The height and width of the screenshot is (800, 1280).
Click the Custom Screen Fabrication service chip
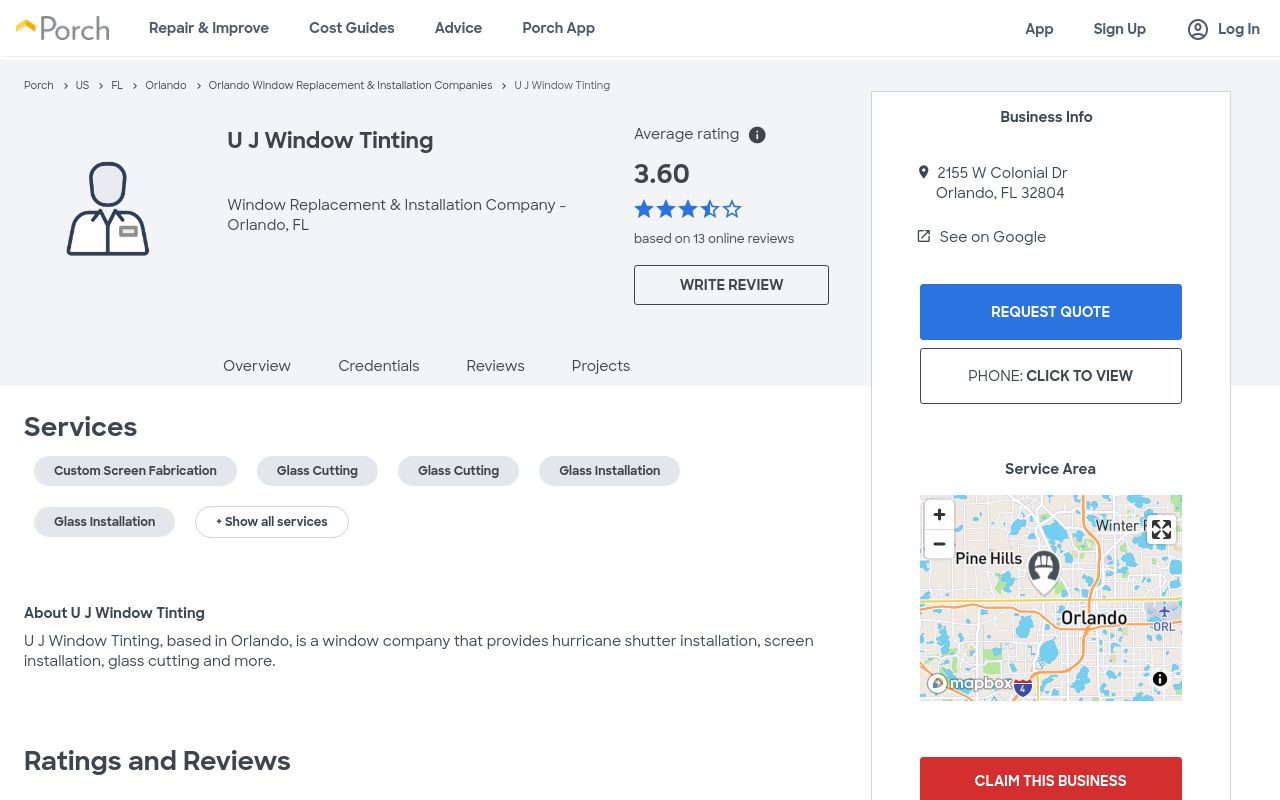point(135,471)
